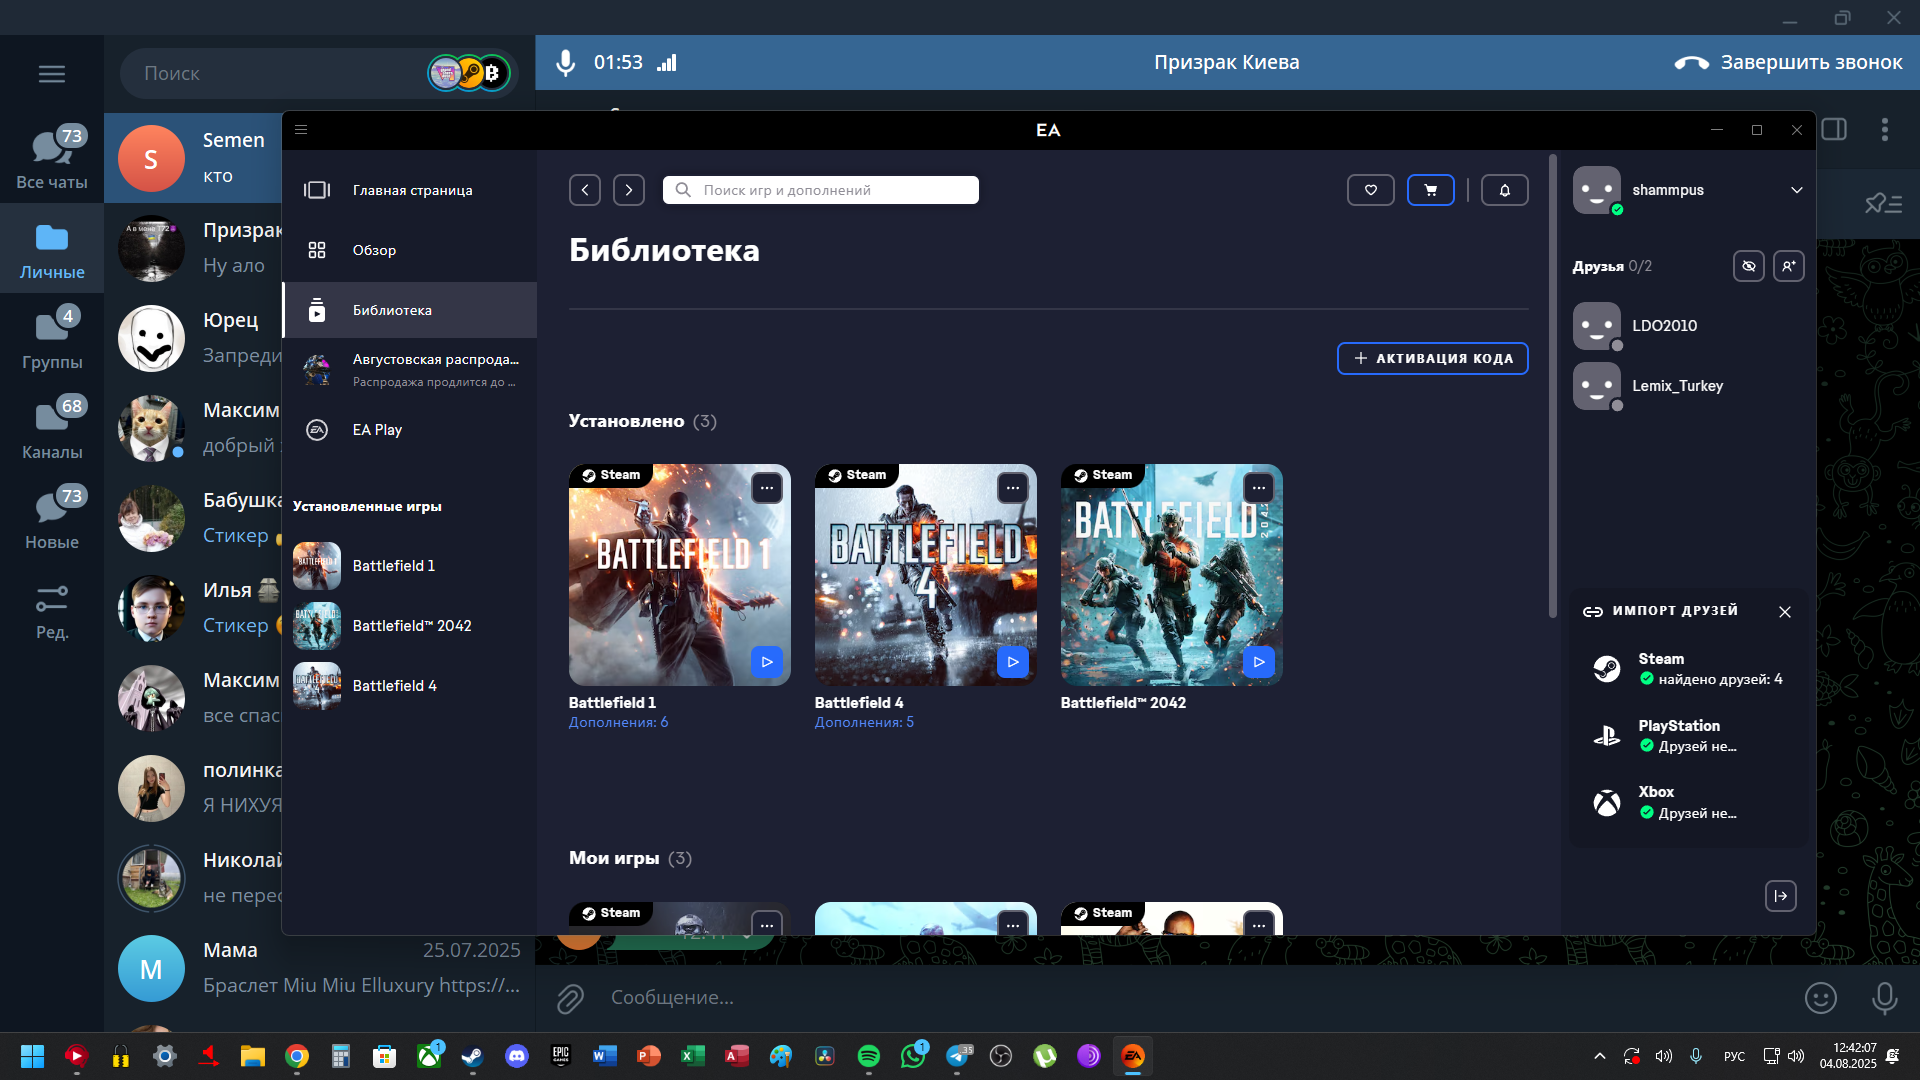The height and width of the screenshot is (1080, 1920).
Task: Select Battlefield 2042 in installed games list
Action: 410,626
